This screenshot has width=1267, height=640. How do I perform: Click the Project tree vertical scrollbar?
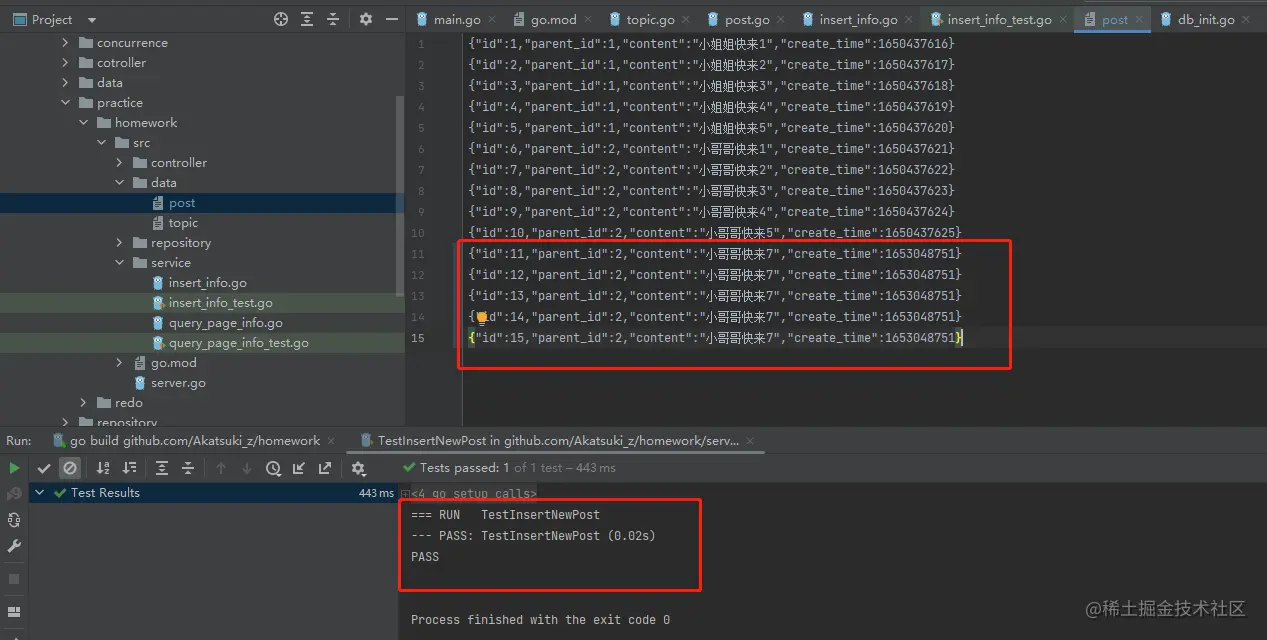click(401, 195)
